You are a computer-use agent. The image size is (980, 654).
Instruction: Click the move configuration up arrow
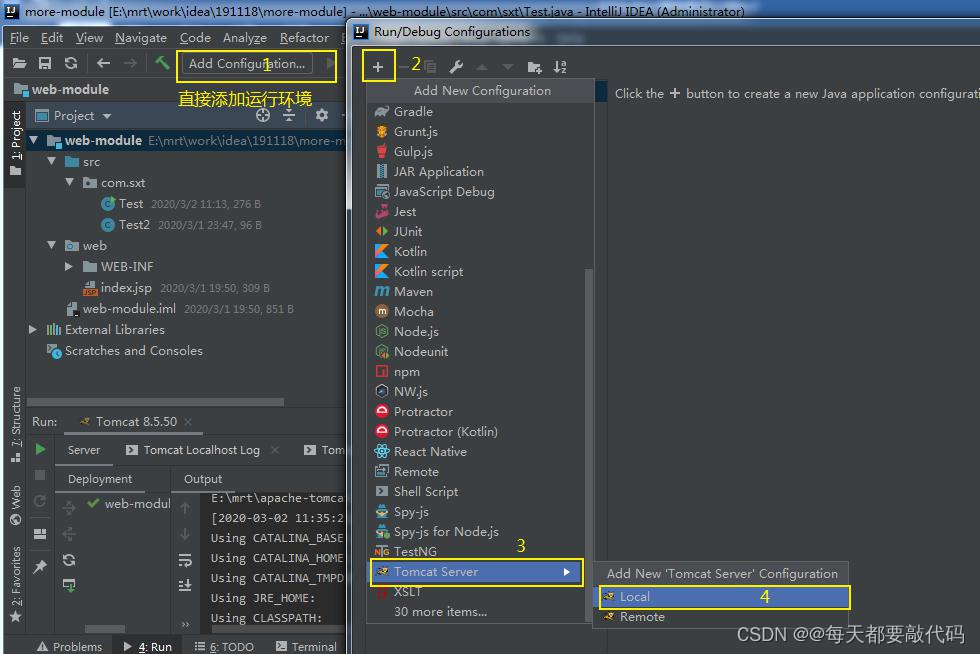(x=482, y=67)
